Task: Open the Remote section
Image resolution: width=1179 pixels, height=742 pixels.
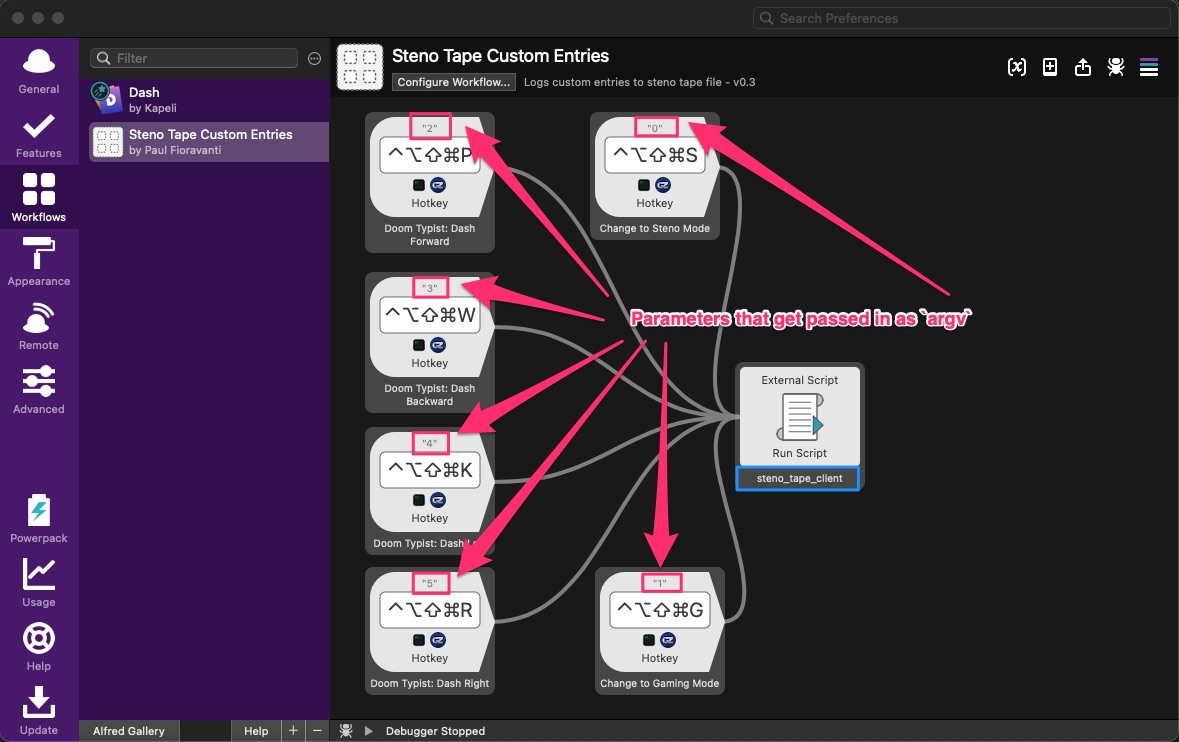Action: (x=38, y=326)
